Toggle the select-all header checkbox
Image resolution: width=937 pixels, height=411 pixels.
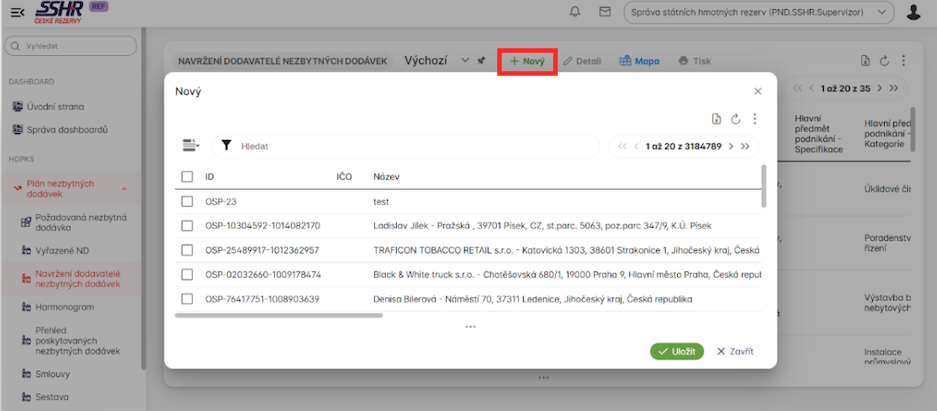tap(187, 177)
